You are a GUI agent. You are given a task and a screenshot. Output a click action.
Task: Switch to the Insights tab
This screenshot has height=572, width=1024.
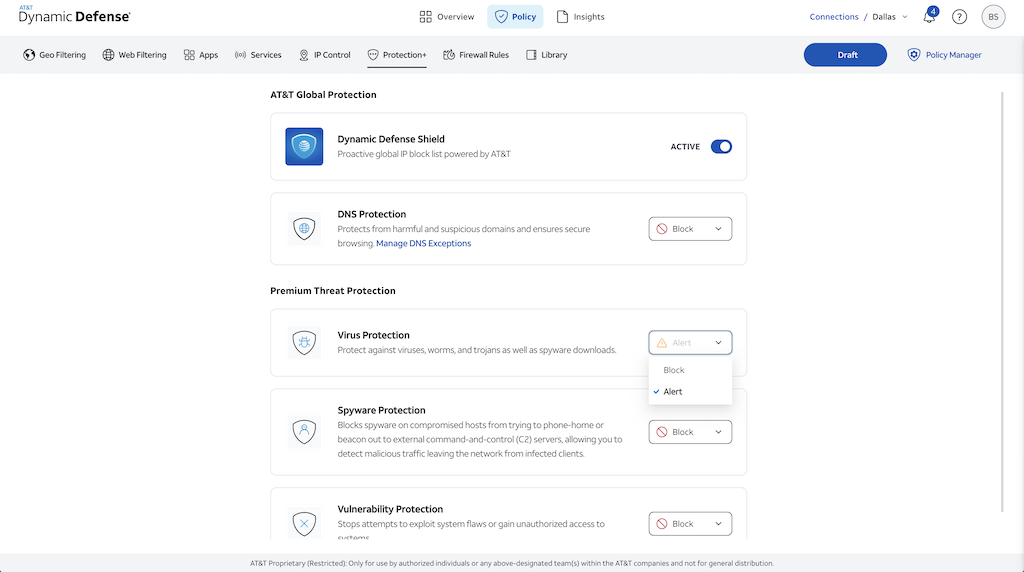(x=581, y=17)
